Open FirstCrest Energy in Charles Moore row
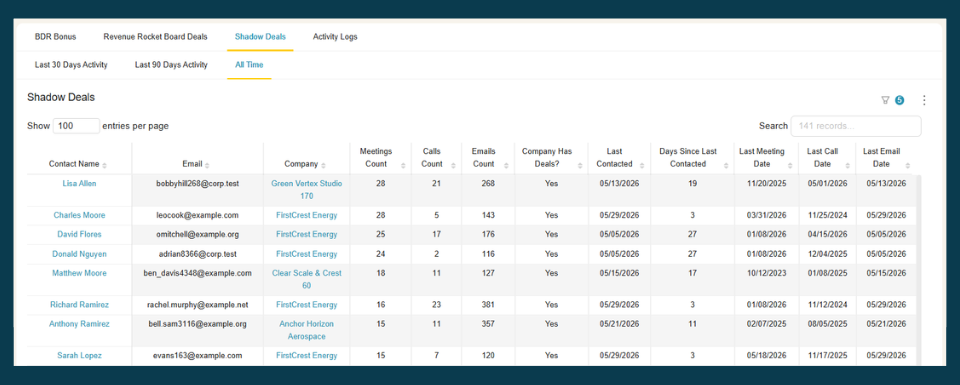Viewport: 960px width, 385px height. click(x=307, y=215)
